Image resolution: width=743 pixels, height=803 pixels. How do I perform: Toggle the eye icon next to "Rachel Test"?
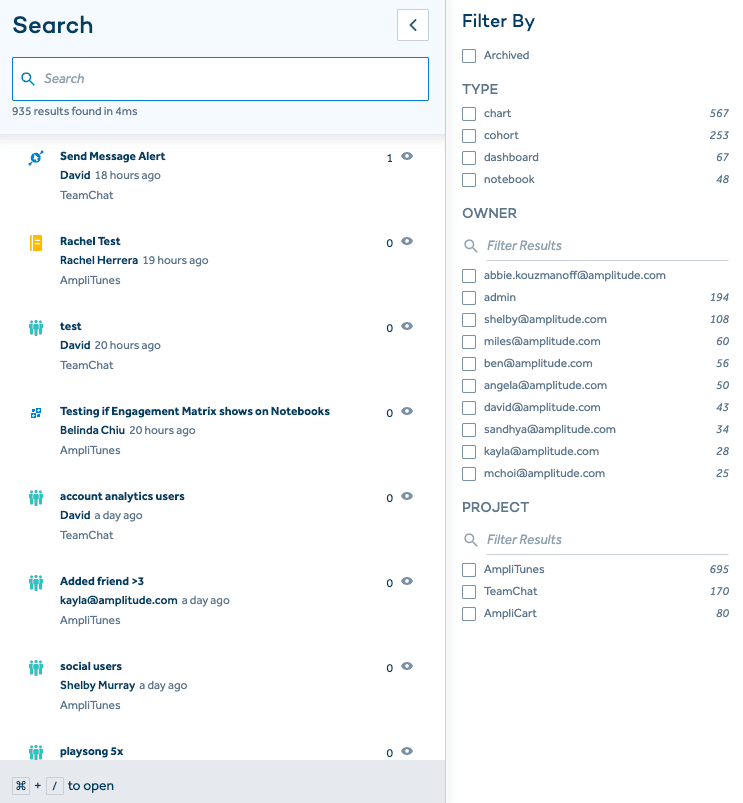[x=407, y=242]
